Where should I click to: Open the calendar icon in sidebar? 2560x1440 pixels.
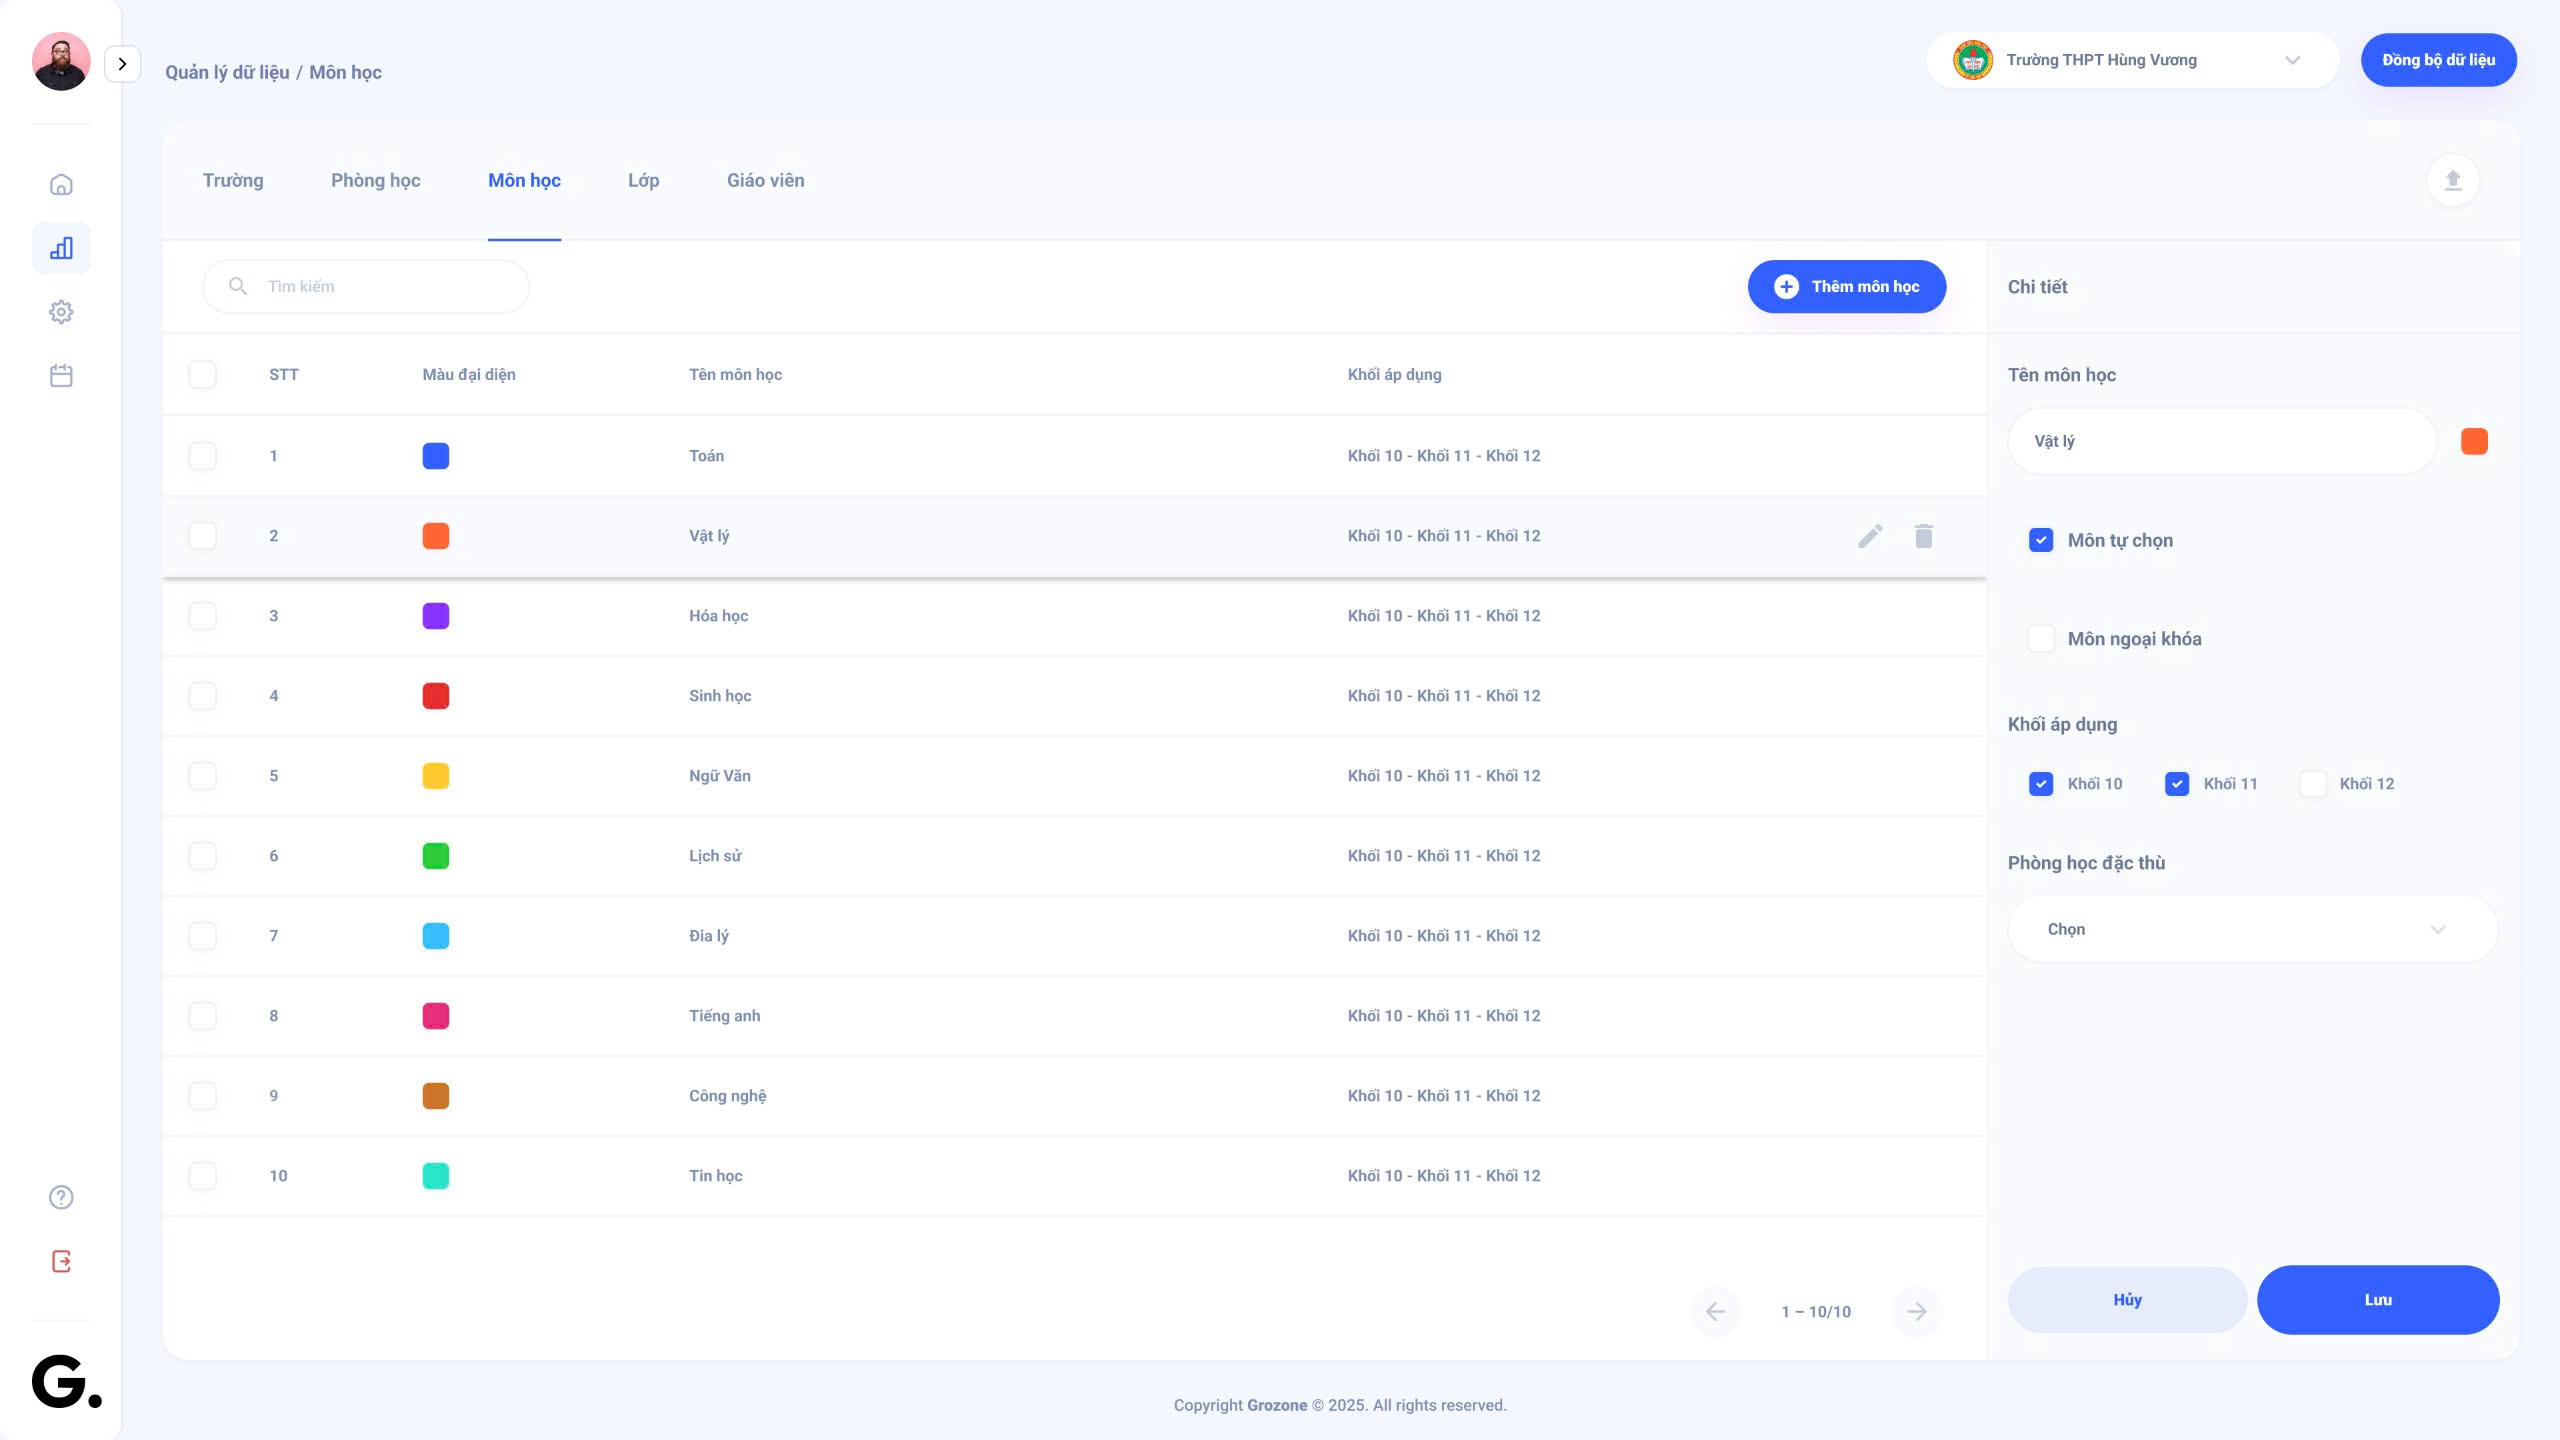[x=61, y=376]
